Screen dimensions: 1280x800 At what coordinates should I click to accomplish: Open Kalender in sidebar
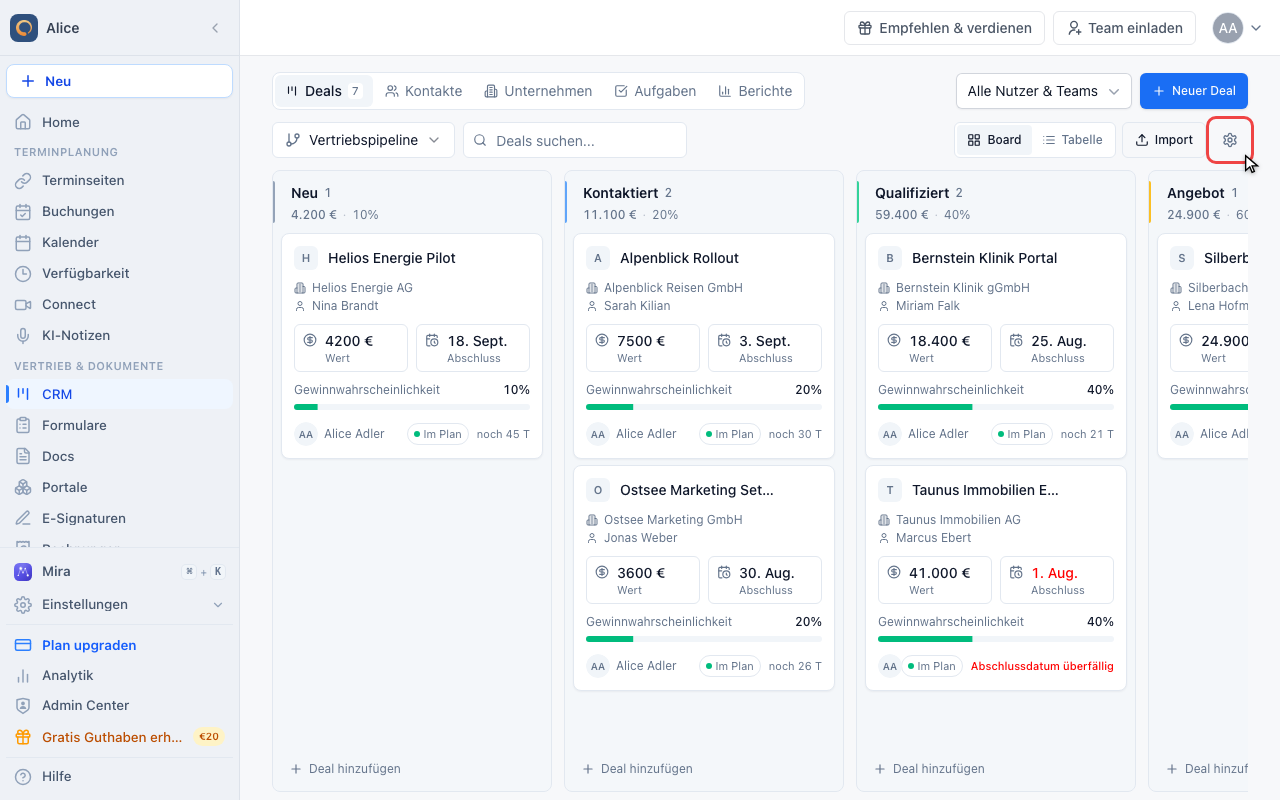pos(120,243)
